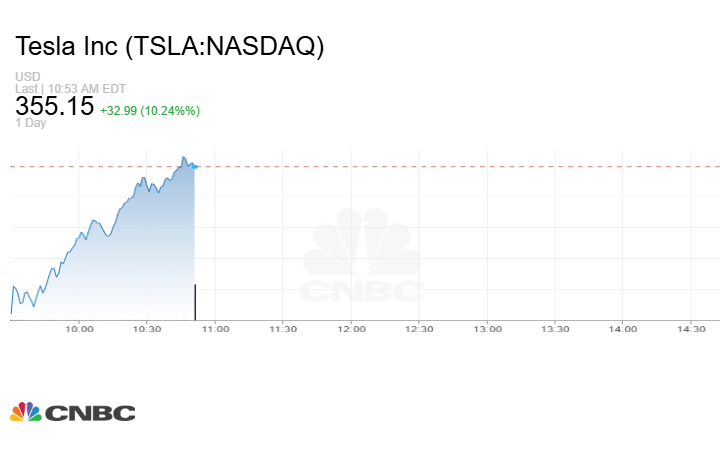Click the CNBC wordmark text at bottom left
This screenshot has height=450, width=720.
click(x=90, y=413)
